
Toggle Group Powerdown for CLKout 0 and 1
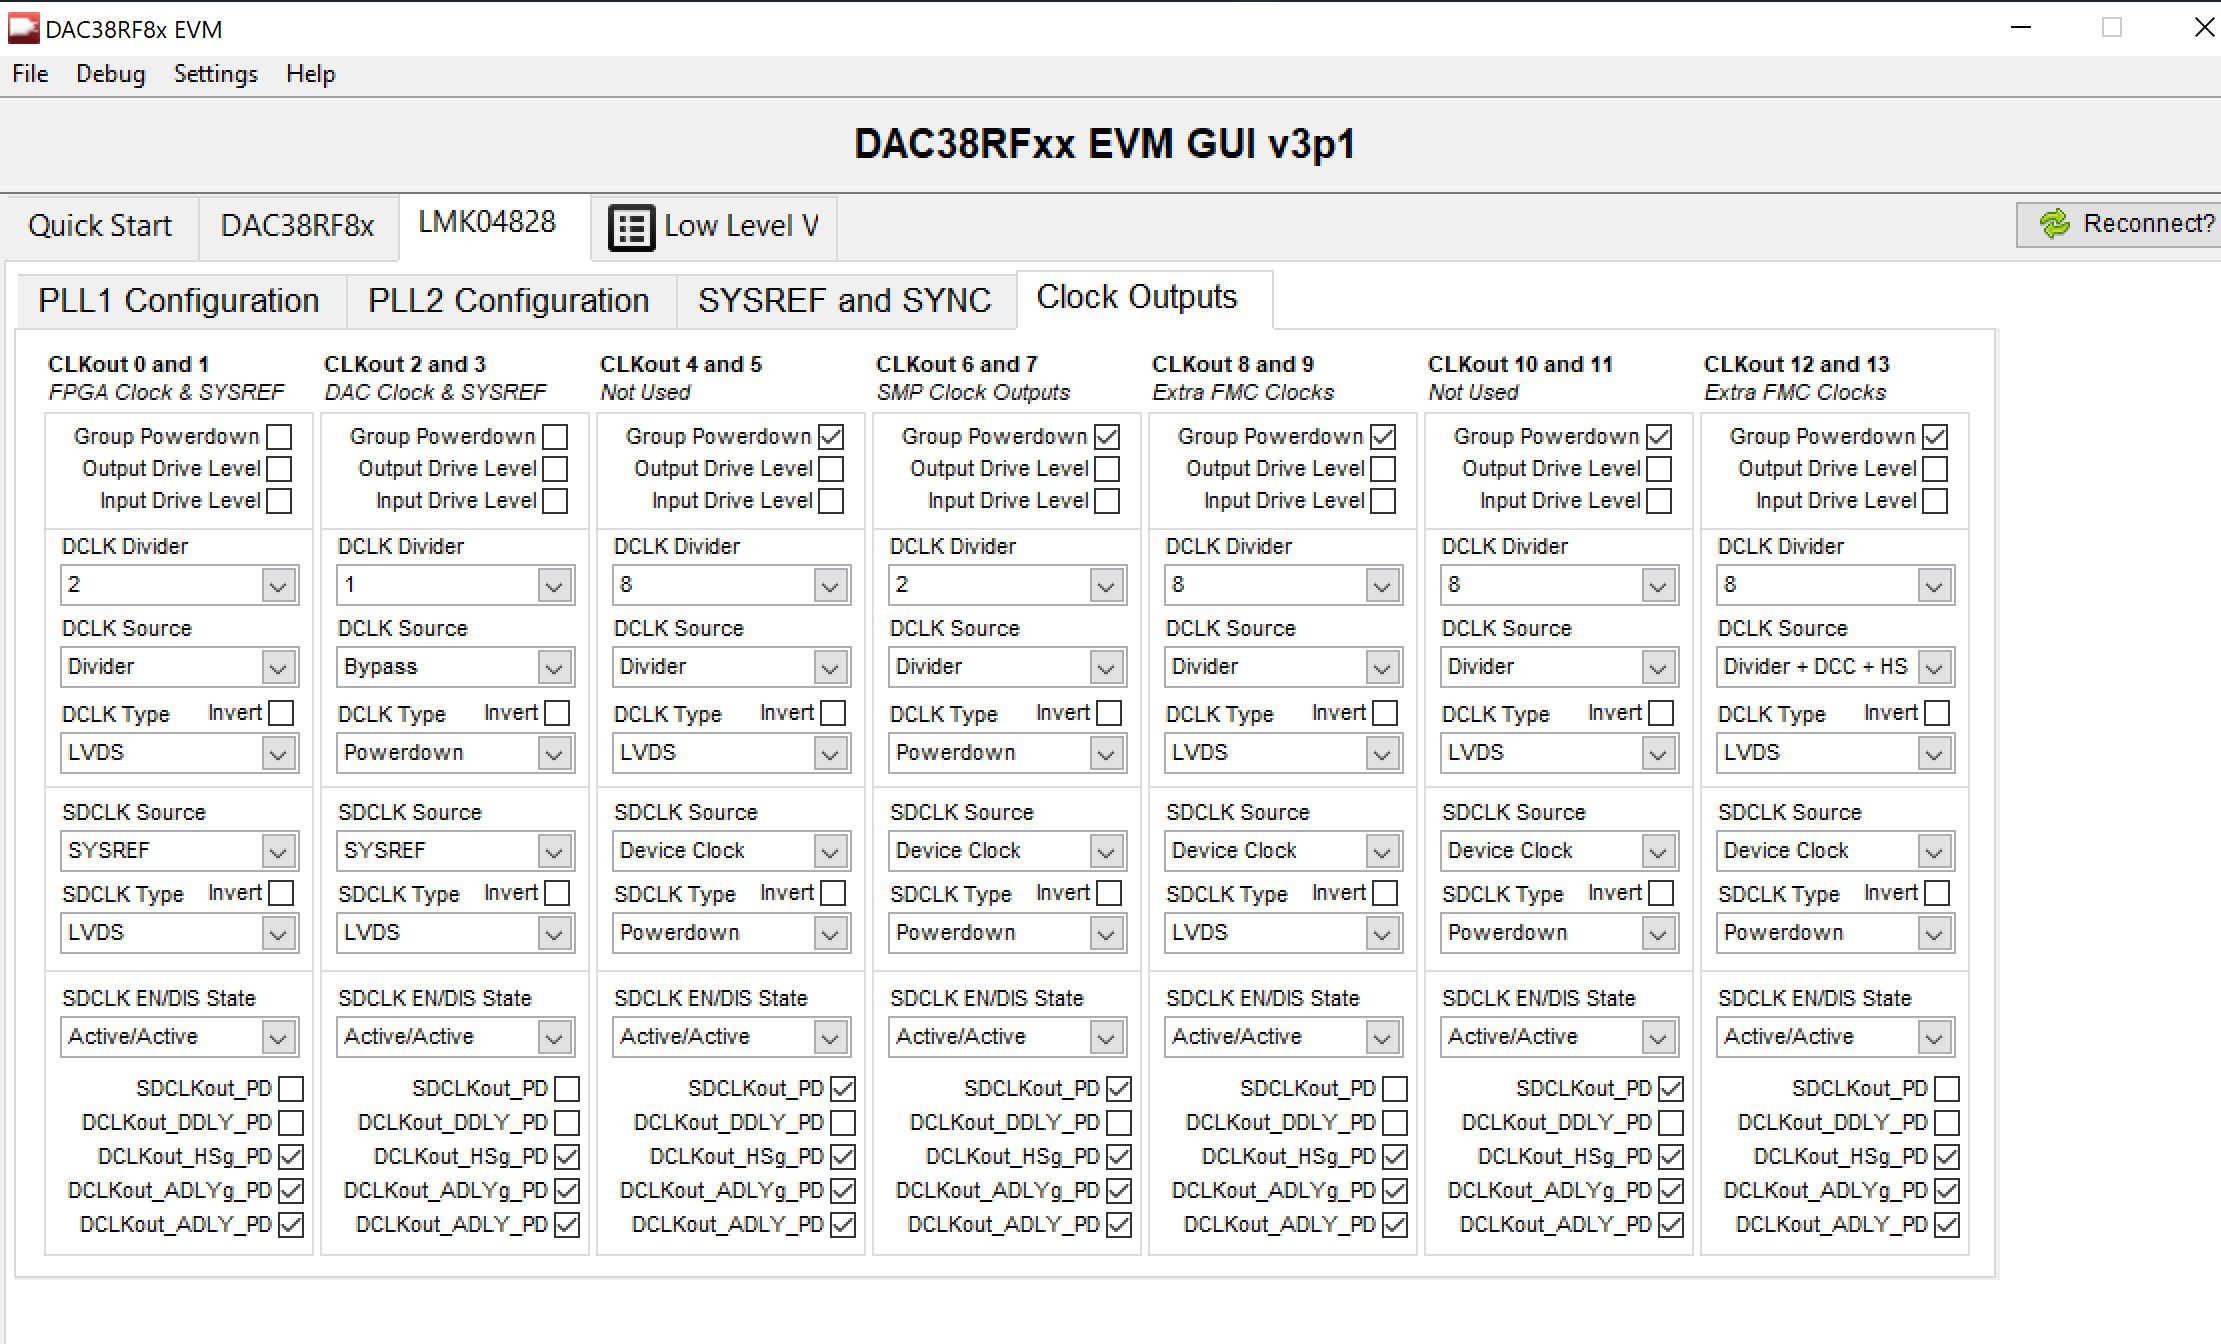pyautogui.click(x=280, y=437)
